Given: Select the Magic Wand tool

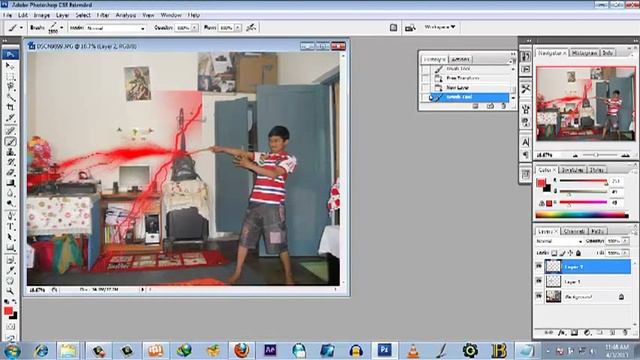Looking at the screenshot, I should [10, 97].
